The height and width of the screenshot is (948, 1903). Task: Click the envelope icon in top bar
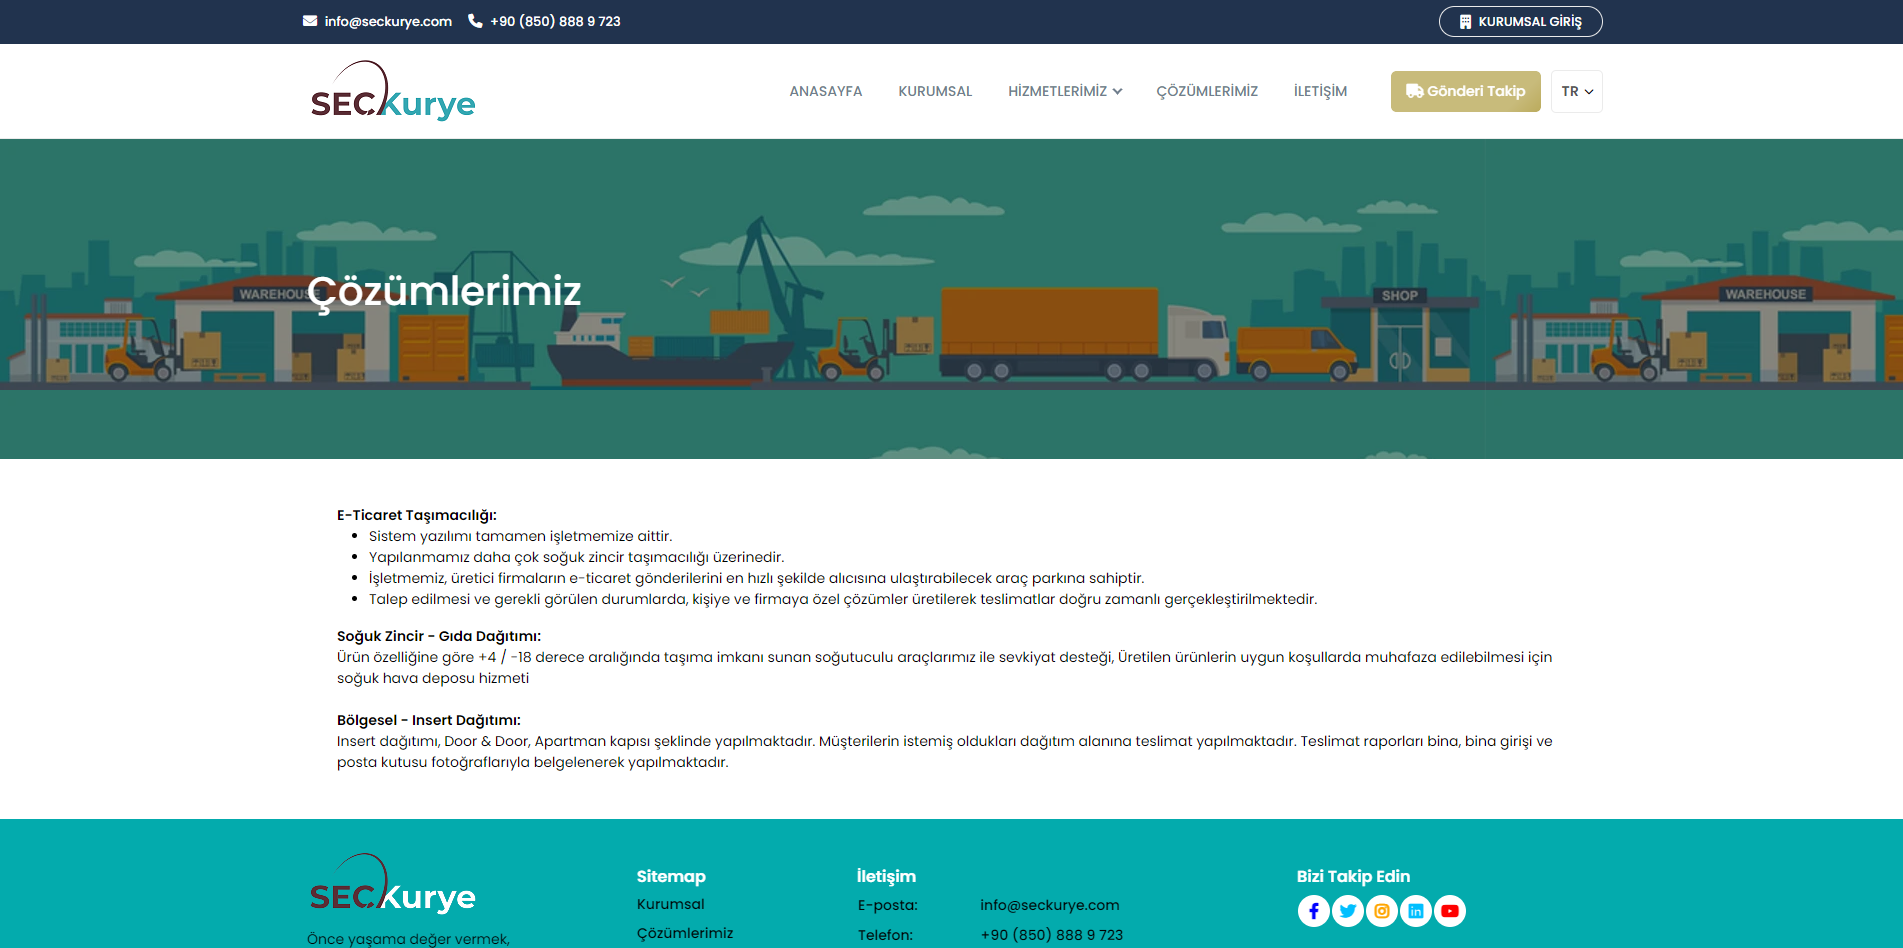(x=310, y=21)
